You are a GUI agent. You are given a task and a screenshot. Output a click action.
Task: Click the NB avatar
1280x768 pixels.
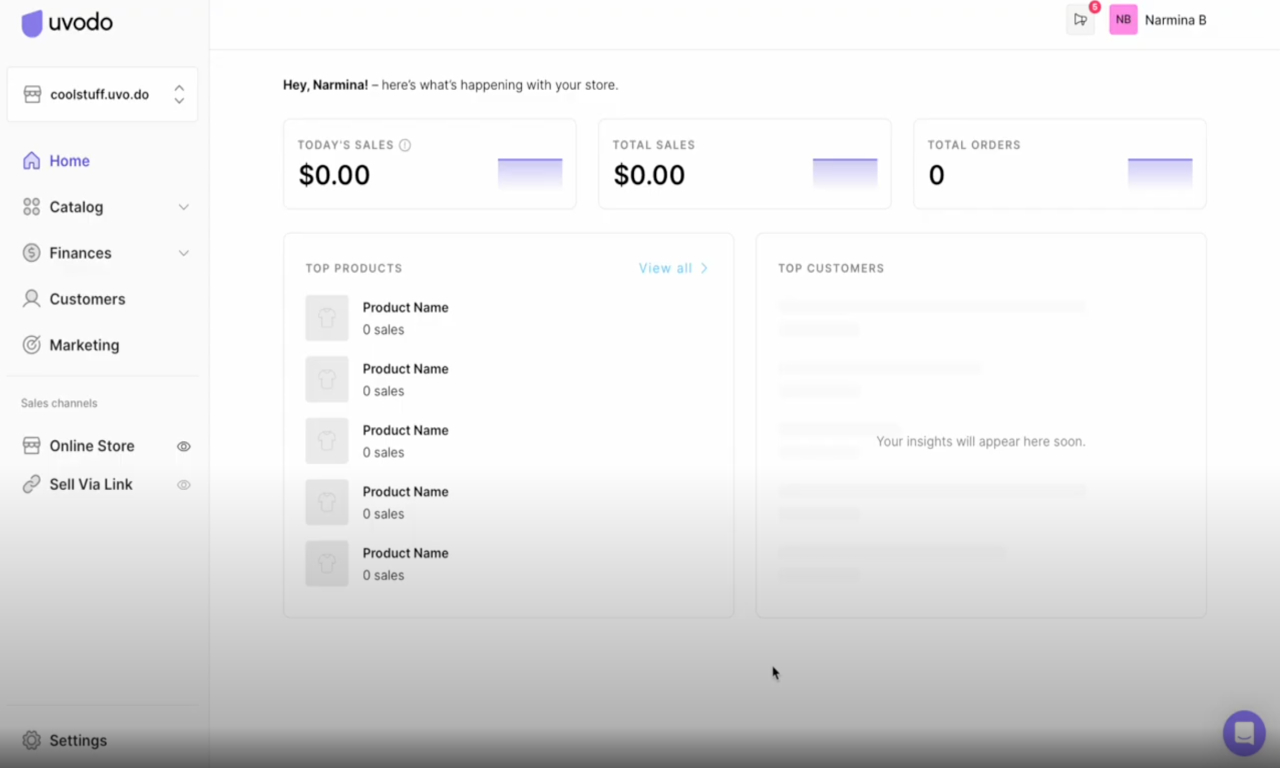click(x=1123, y=19)
